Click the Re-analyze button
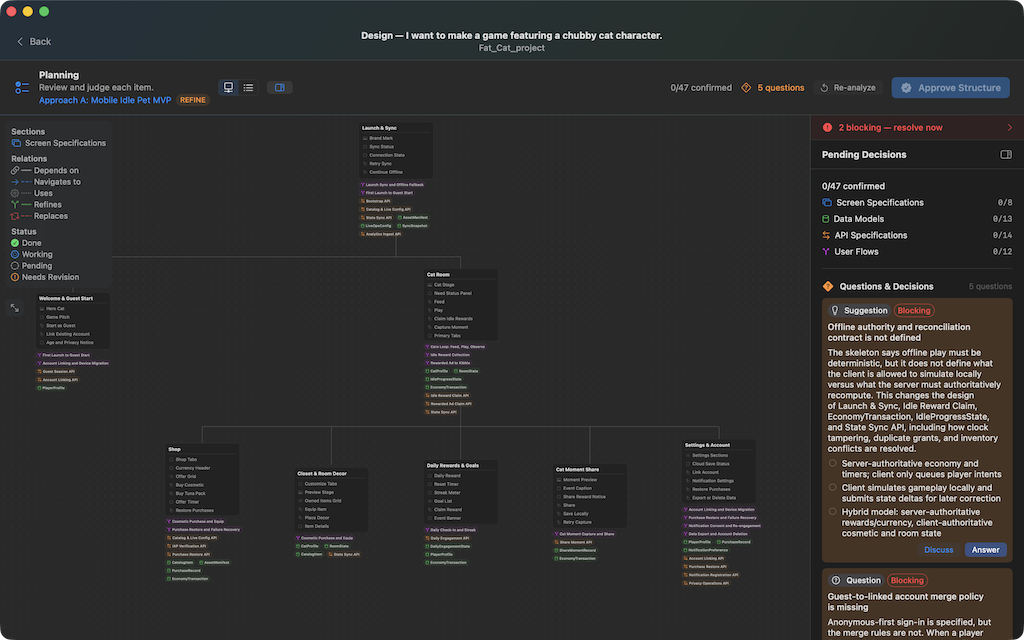This screenshot has width=1024, height=640. 848,88
